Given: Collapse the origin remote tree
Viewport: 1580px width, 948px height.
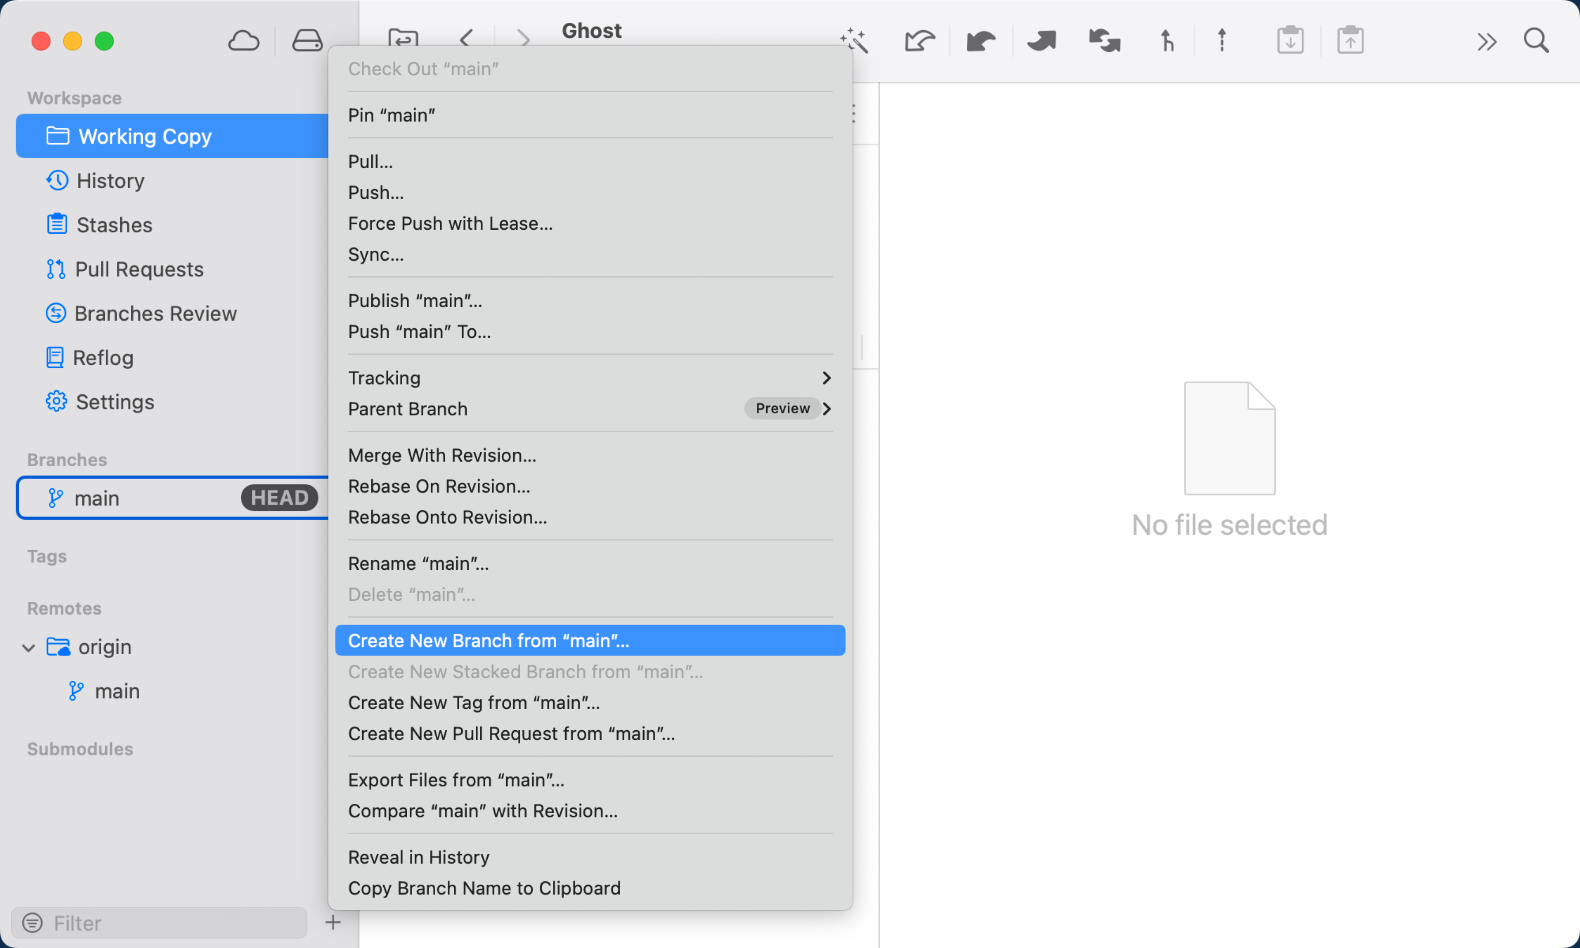Looking at the screenshot, I should tap(29, 648).
